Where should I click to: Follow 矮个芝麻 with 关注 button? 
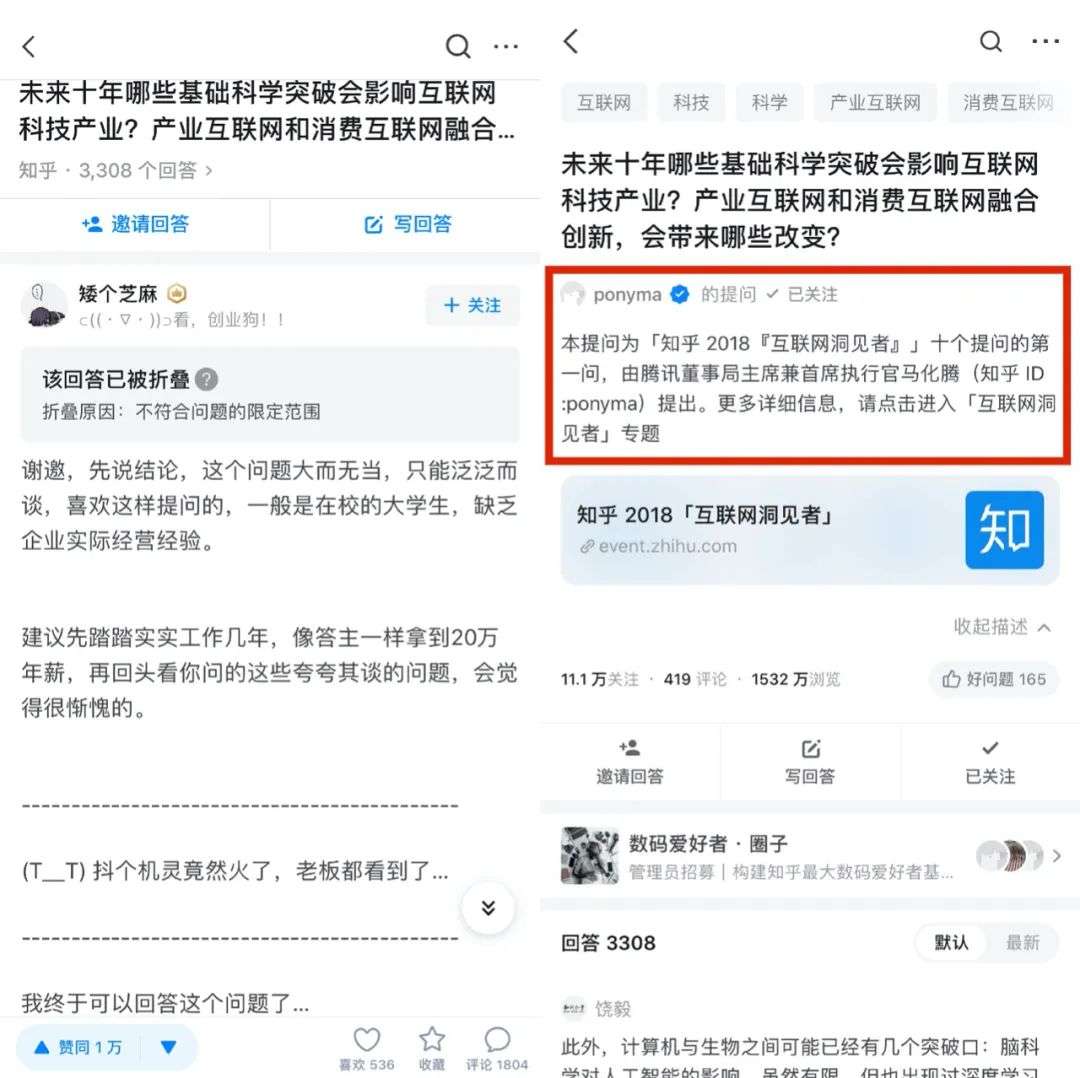tap(472, 305)
